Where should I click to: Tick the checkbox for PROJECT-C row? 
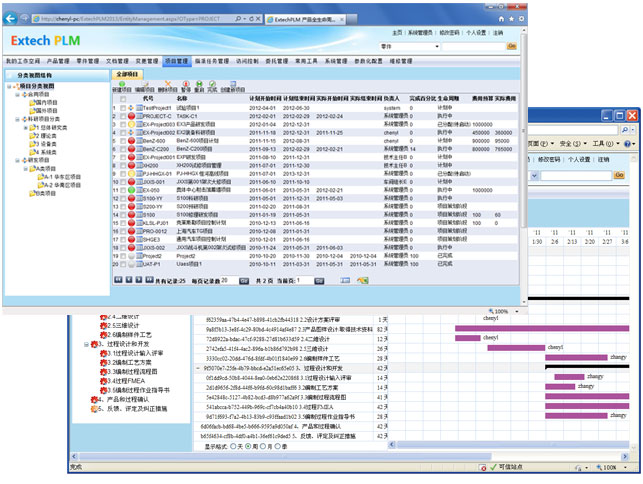coord(123,116)
